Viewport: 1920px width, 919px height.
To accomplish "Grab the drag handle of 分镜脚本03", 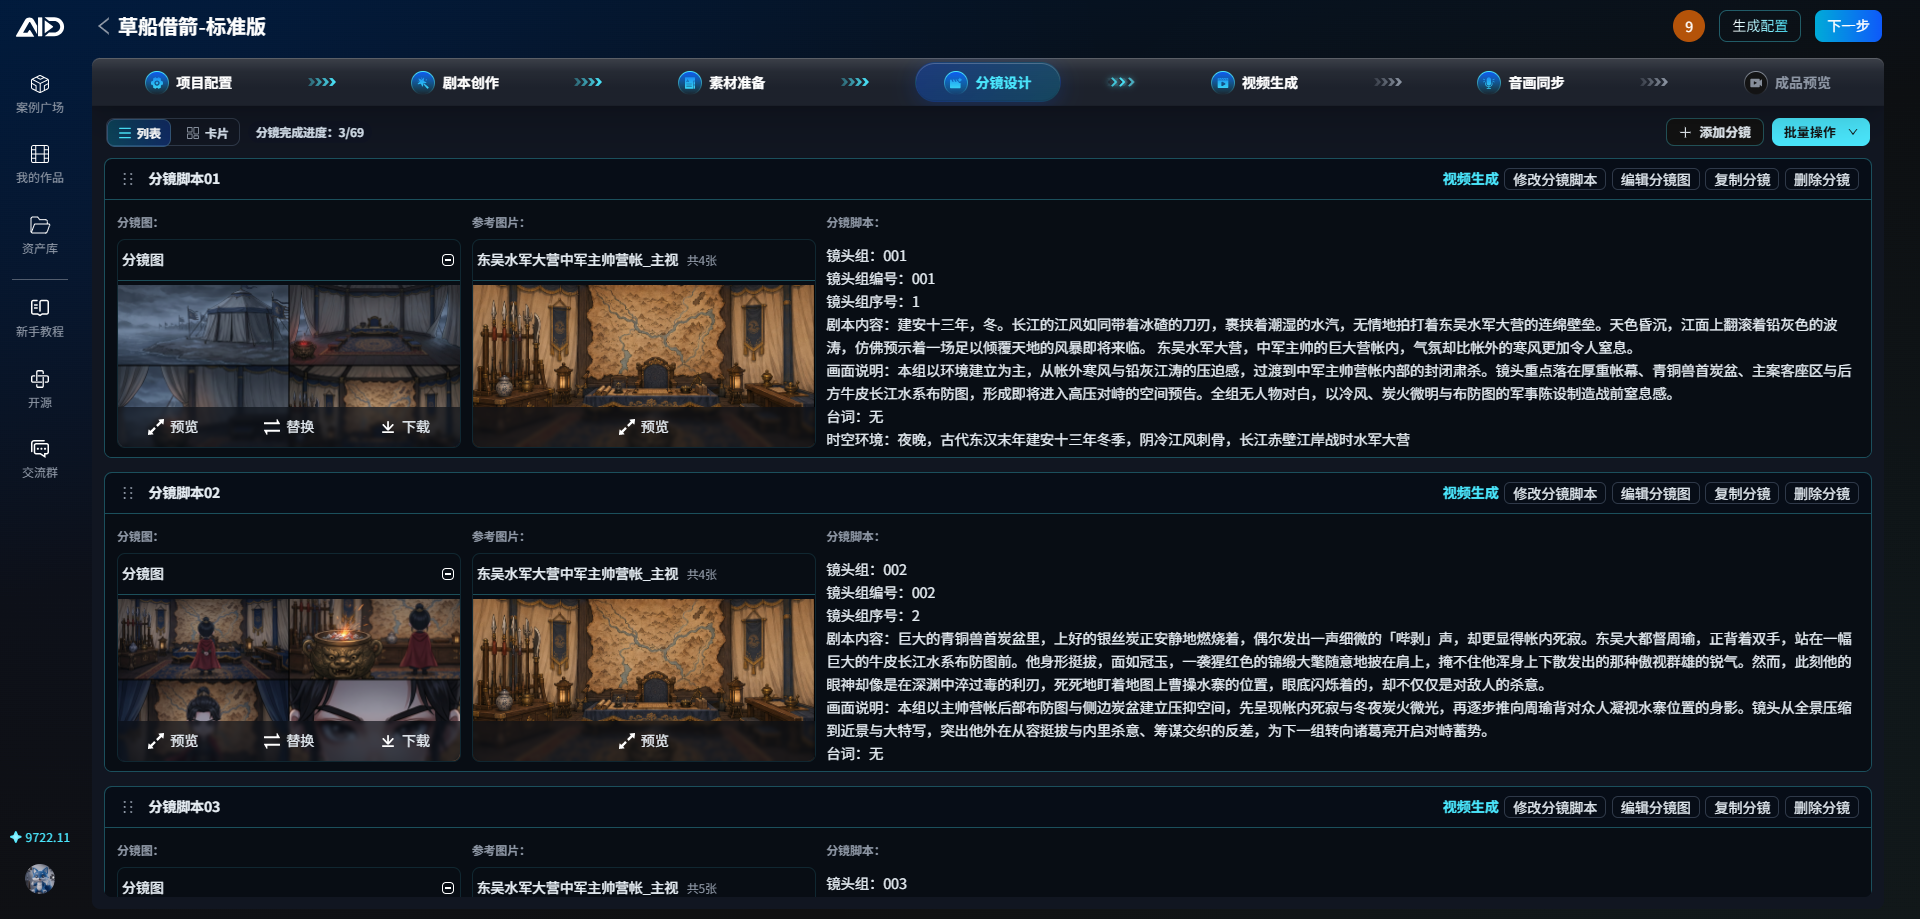I will click(x=128, y=807).
